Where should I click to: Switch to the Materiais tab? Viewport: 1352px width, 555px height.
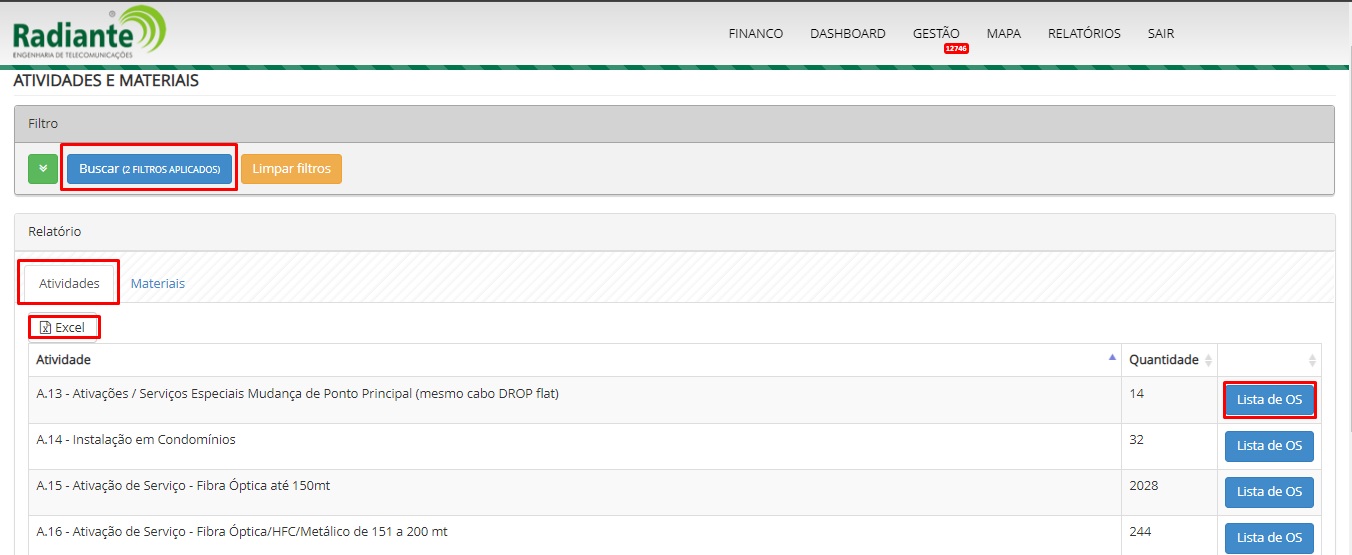click(x=158, y=283)
